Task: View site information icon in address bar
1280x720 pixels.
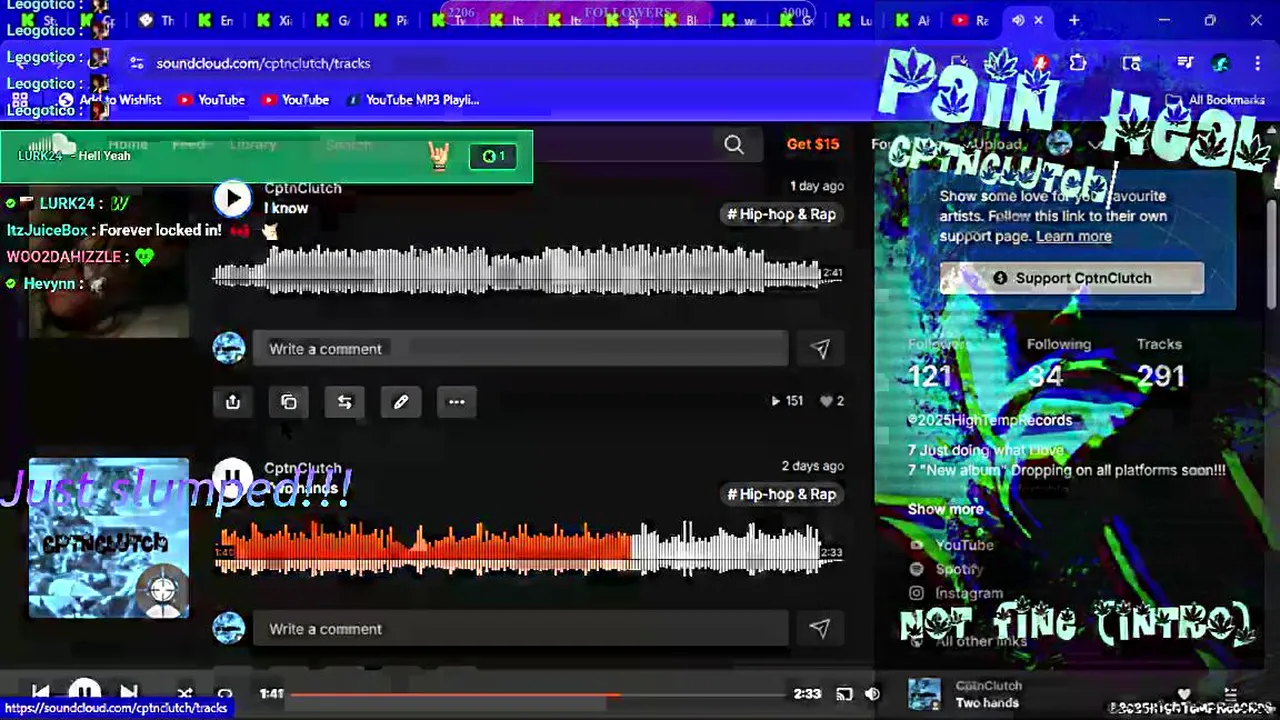Action: pyautogui.click(x=137, y=63)
